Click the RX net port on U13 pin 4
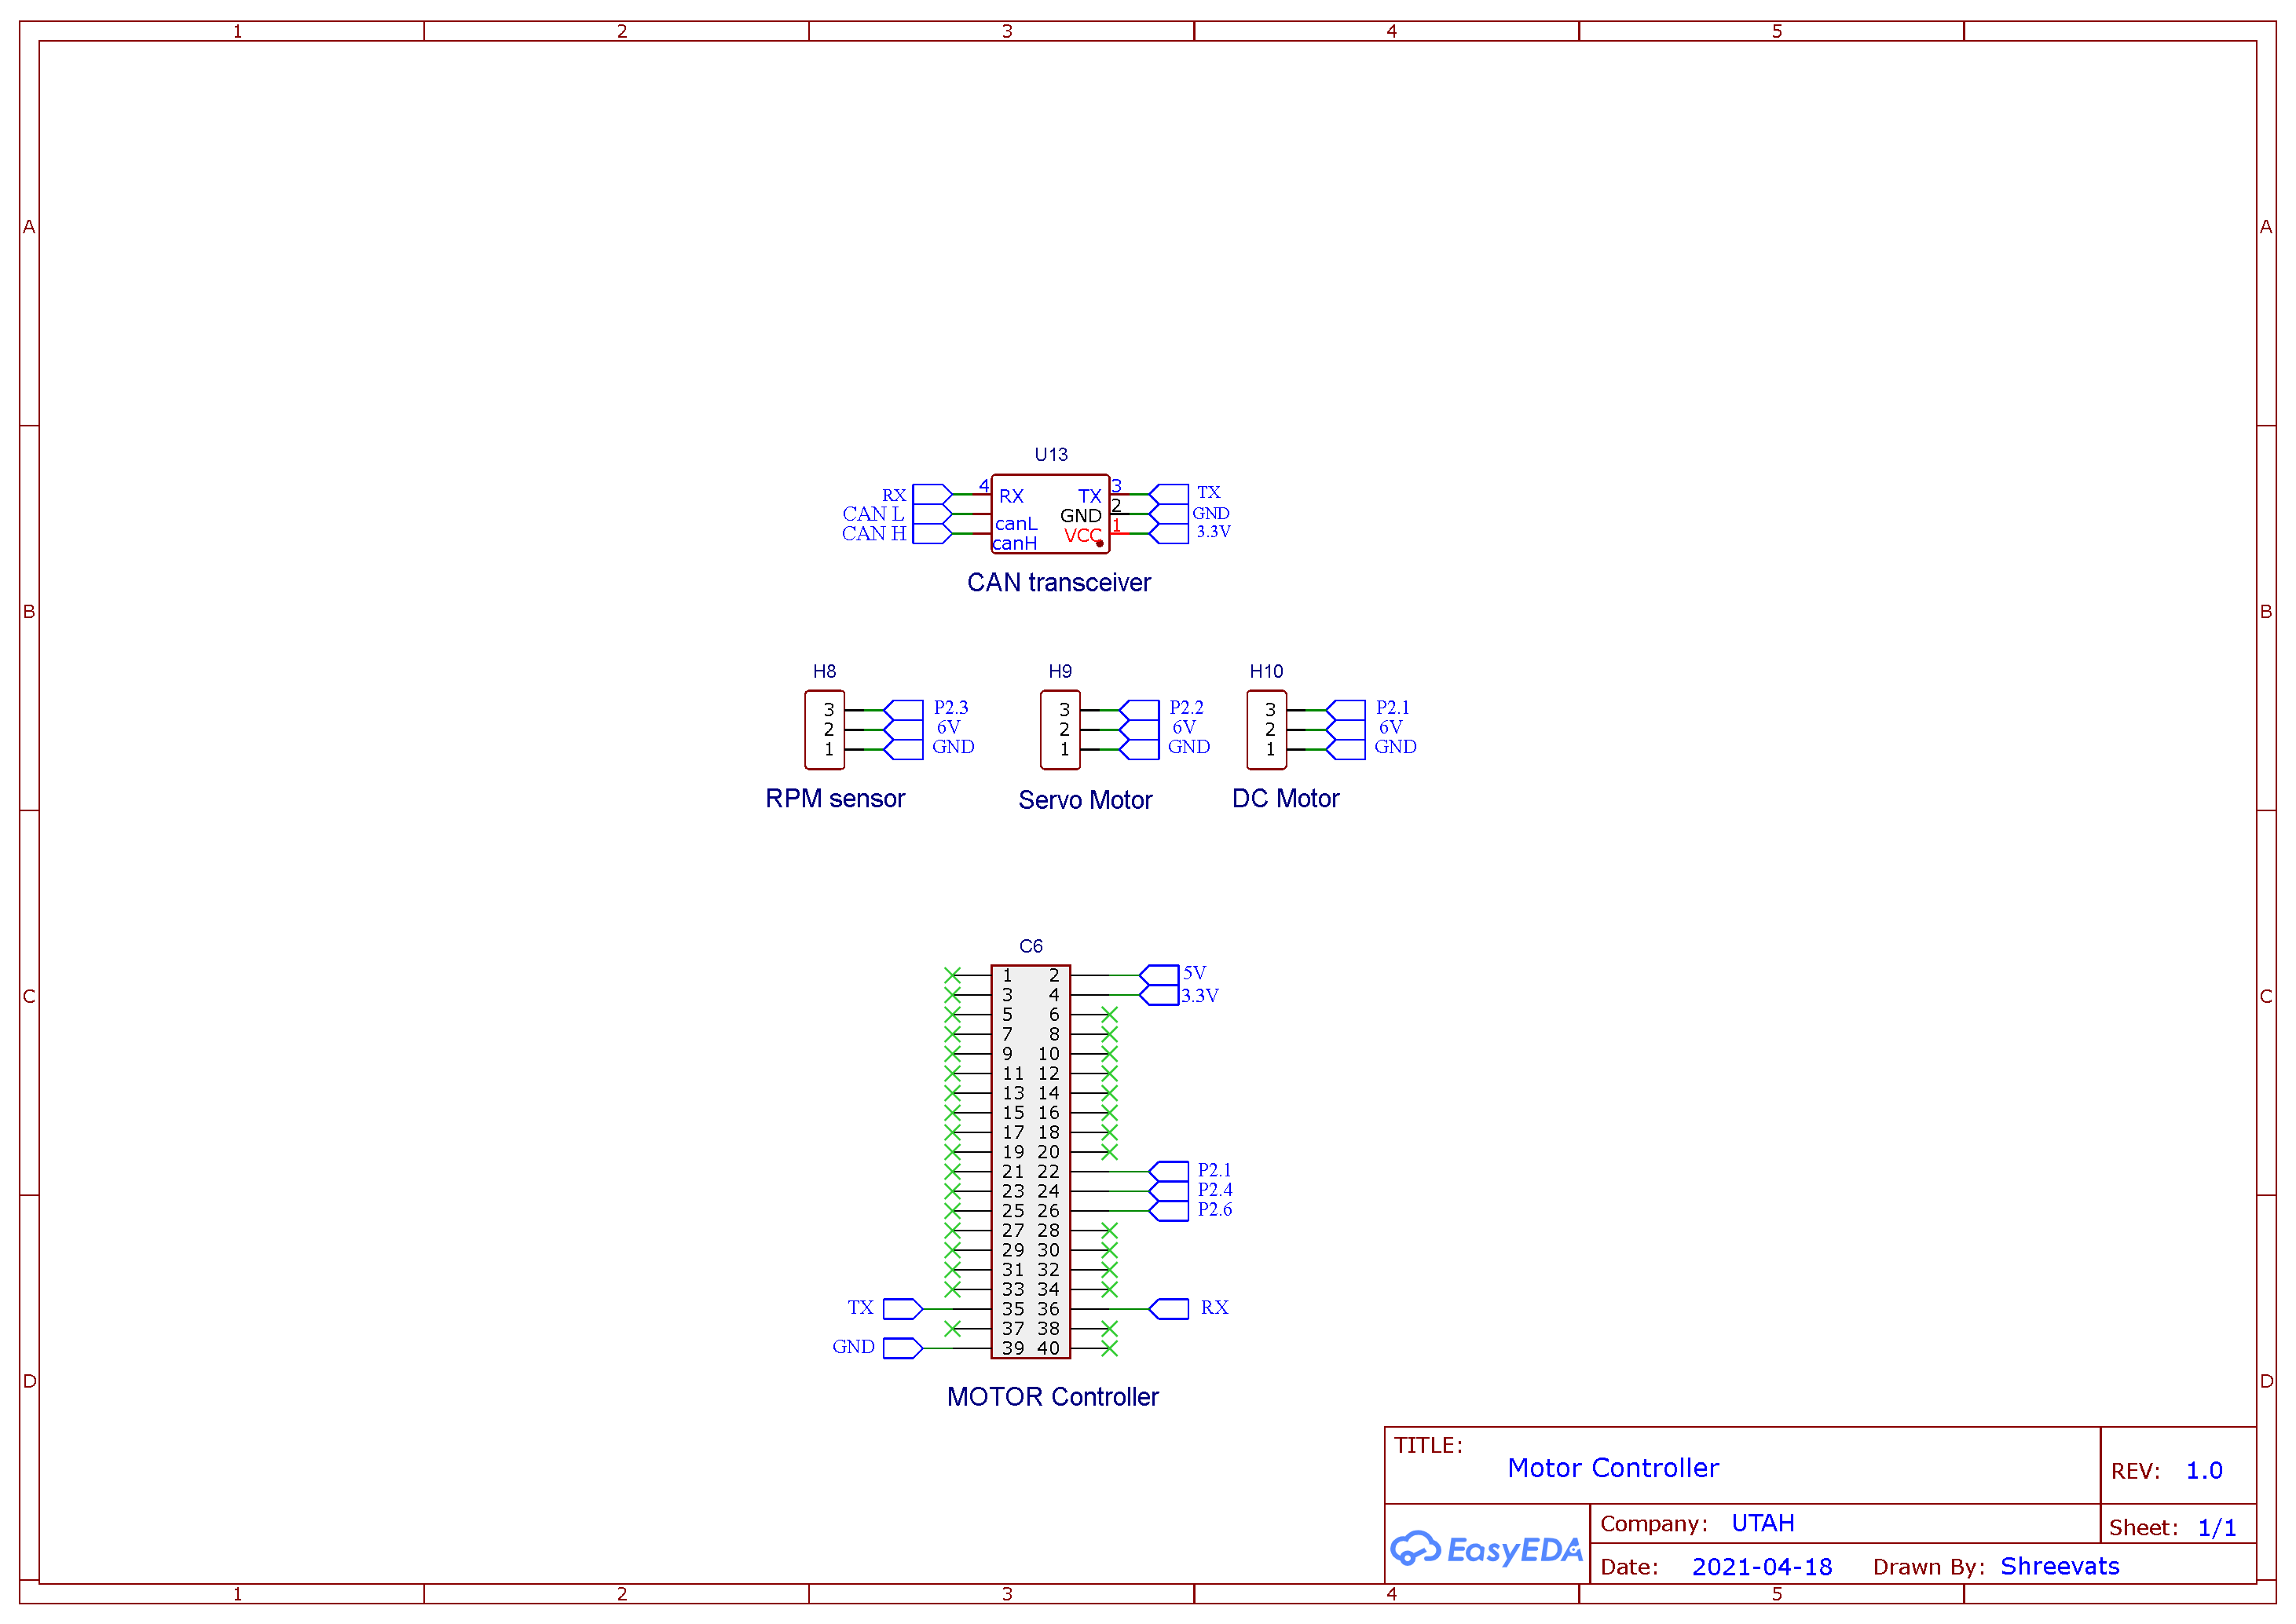This screenshot has height=1624, width=2296. (932, 494)
